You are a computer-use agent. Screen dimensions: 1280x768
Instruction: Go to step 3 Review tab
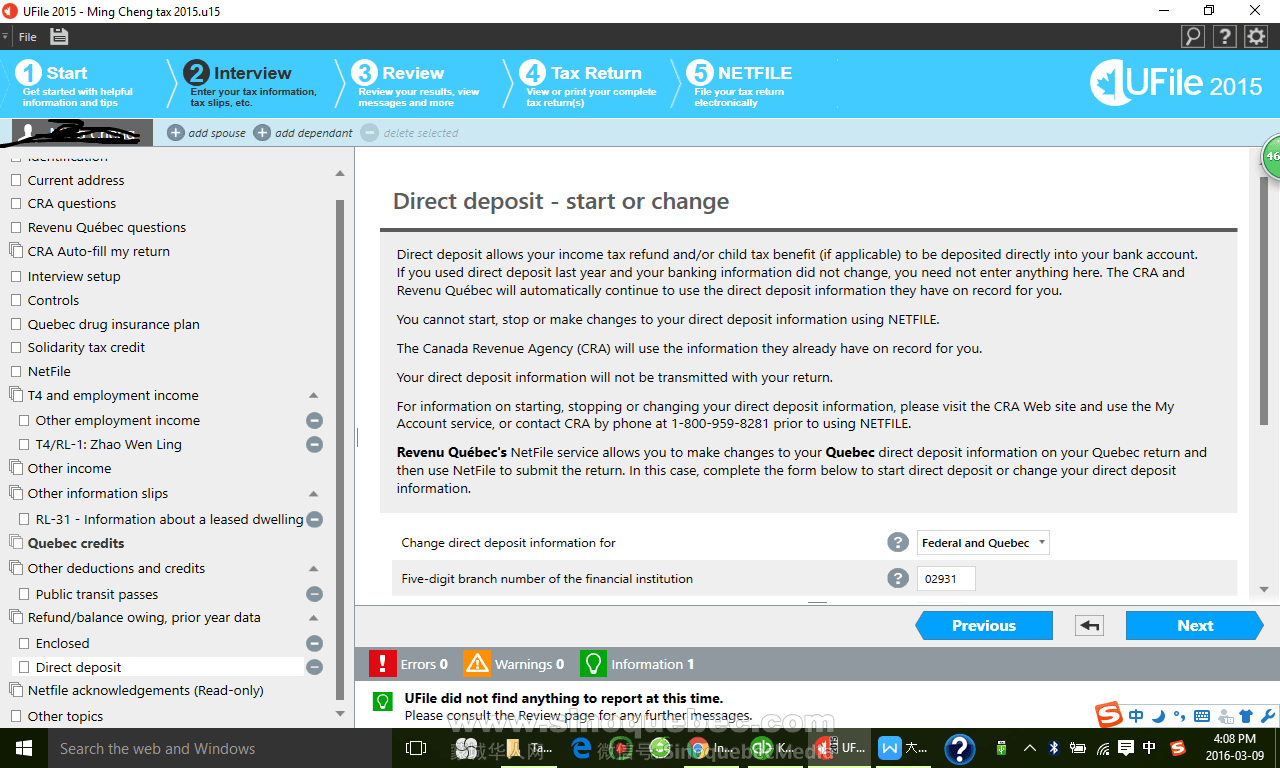point(418,84)
